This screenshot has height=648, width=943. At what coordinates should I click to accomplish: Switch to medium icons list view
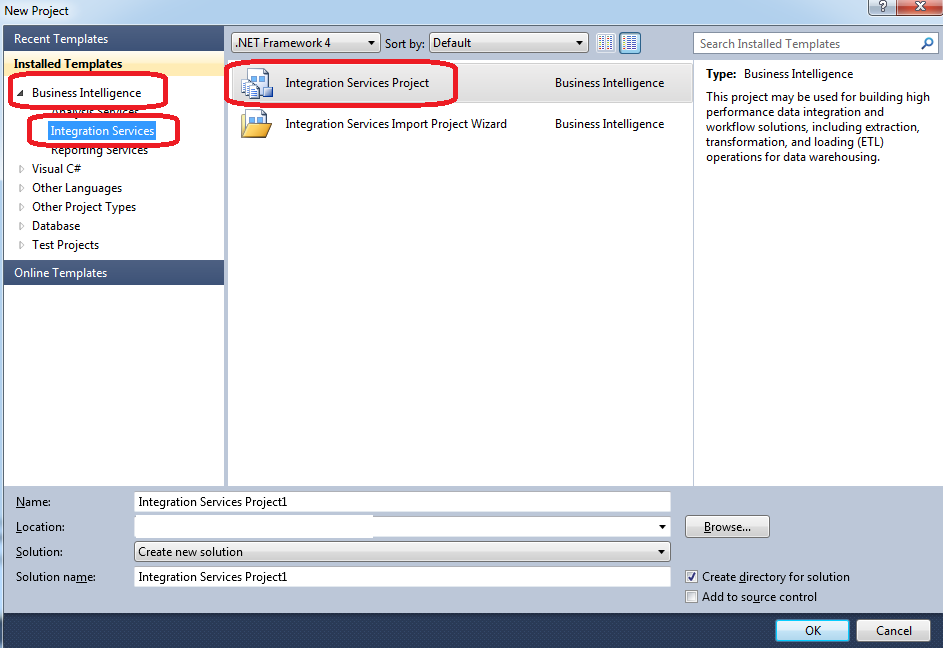630,43
